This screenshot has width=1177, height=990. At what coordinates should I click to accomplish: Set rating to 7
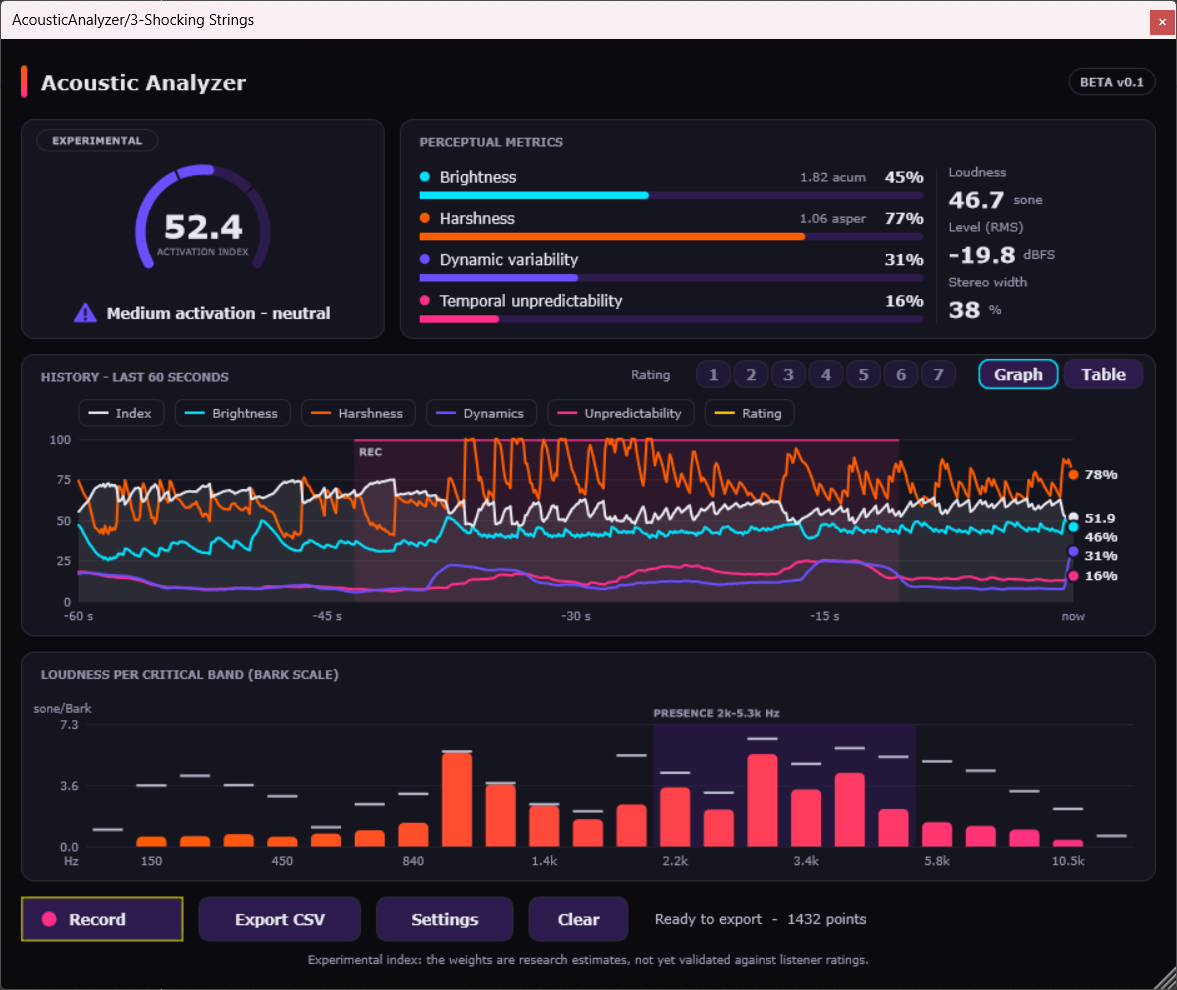[938, 375]
